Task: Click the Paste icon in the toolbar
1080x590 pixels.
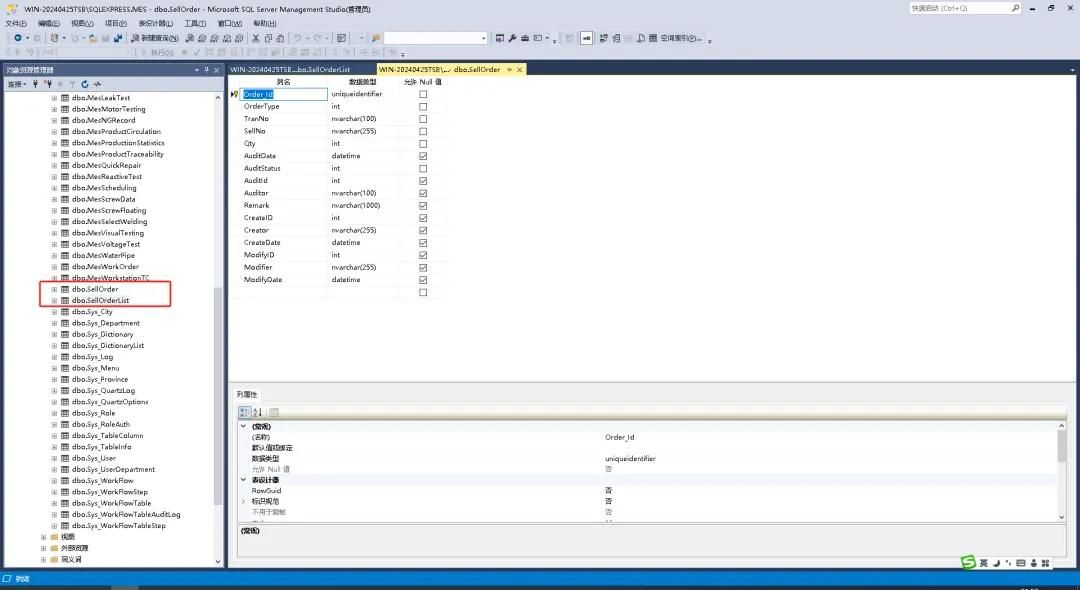Action: click(x=280, y=38)
